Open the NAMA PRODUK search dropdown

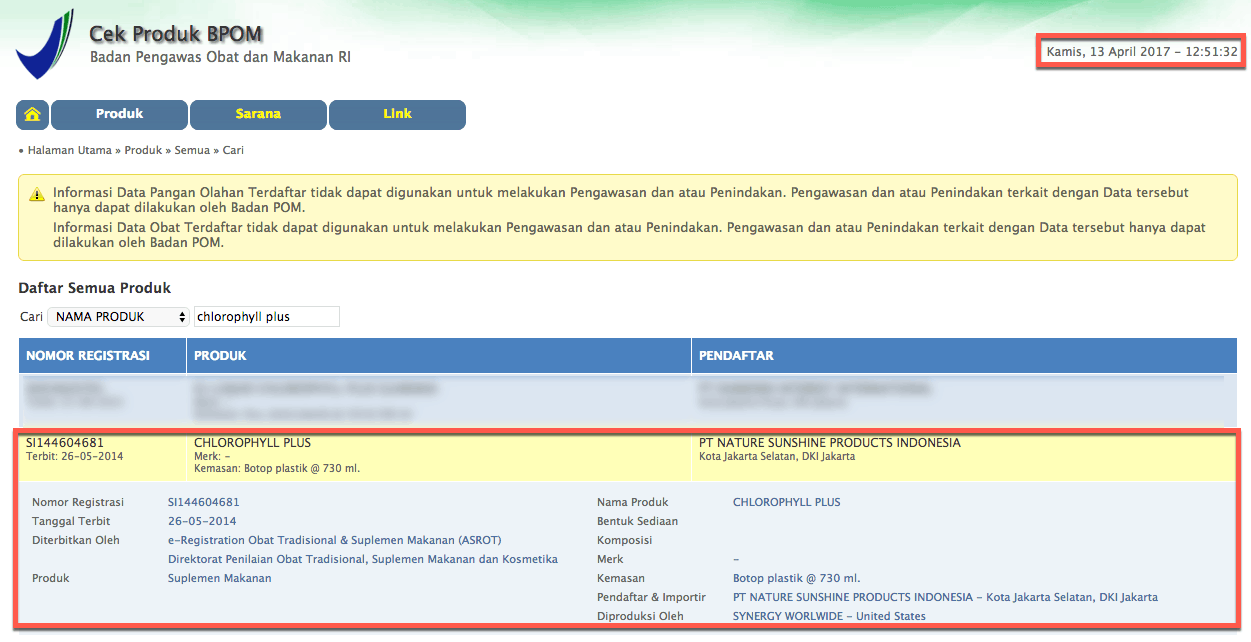tap(118, 317)
